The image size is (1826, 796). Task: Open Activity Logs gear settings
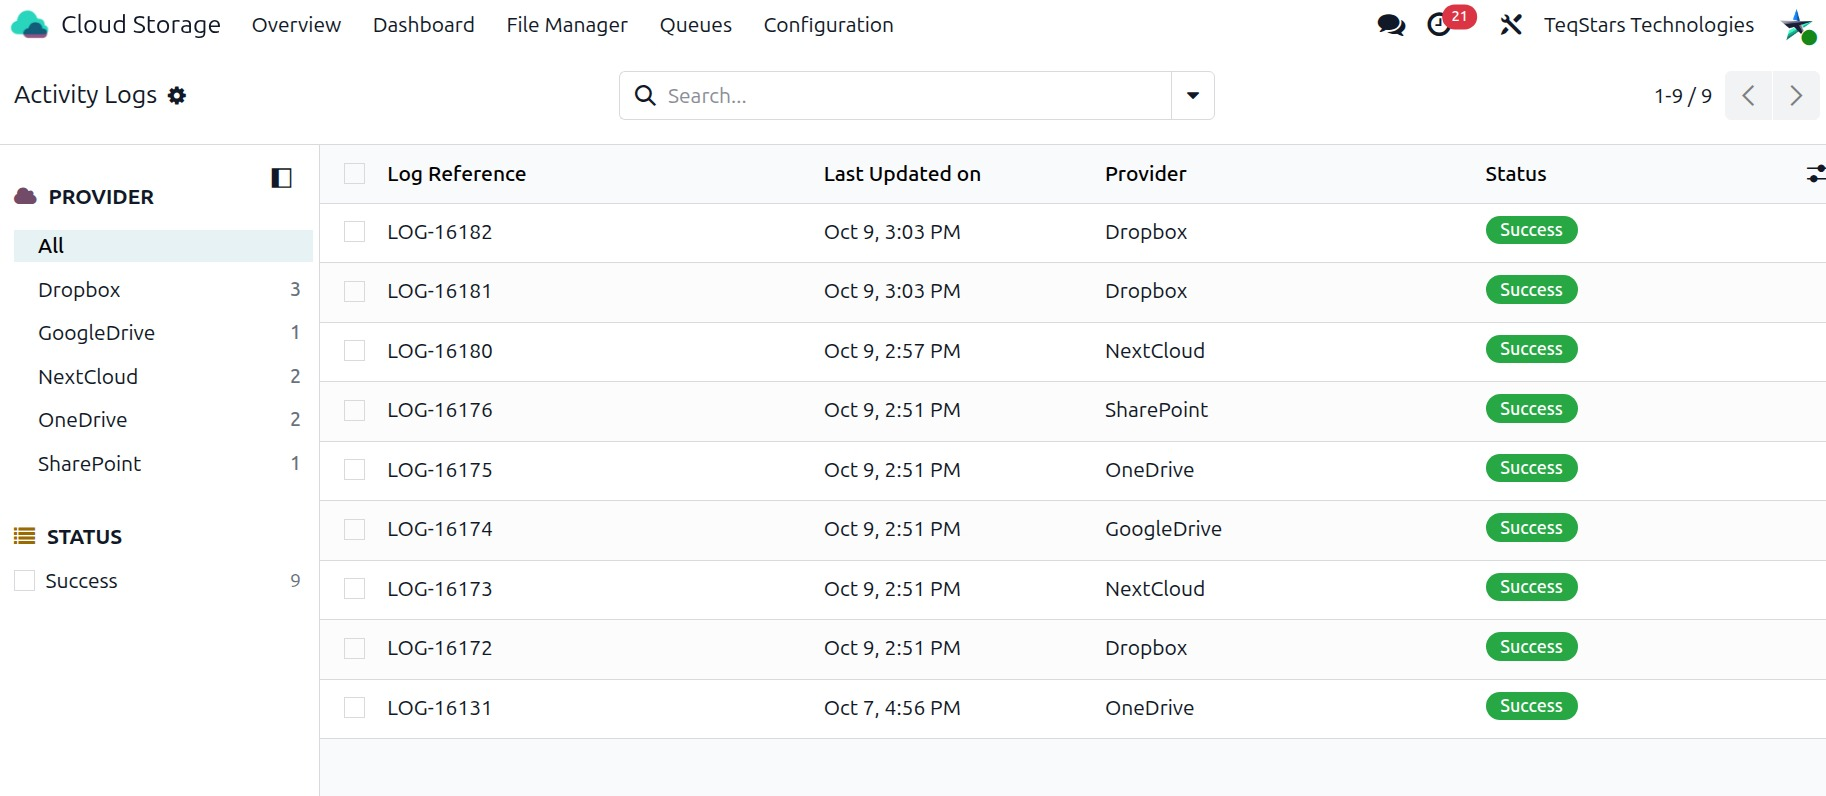point(177,95)
